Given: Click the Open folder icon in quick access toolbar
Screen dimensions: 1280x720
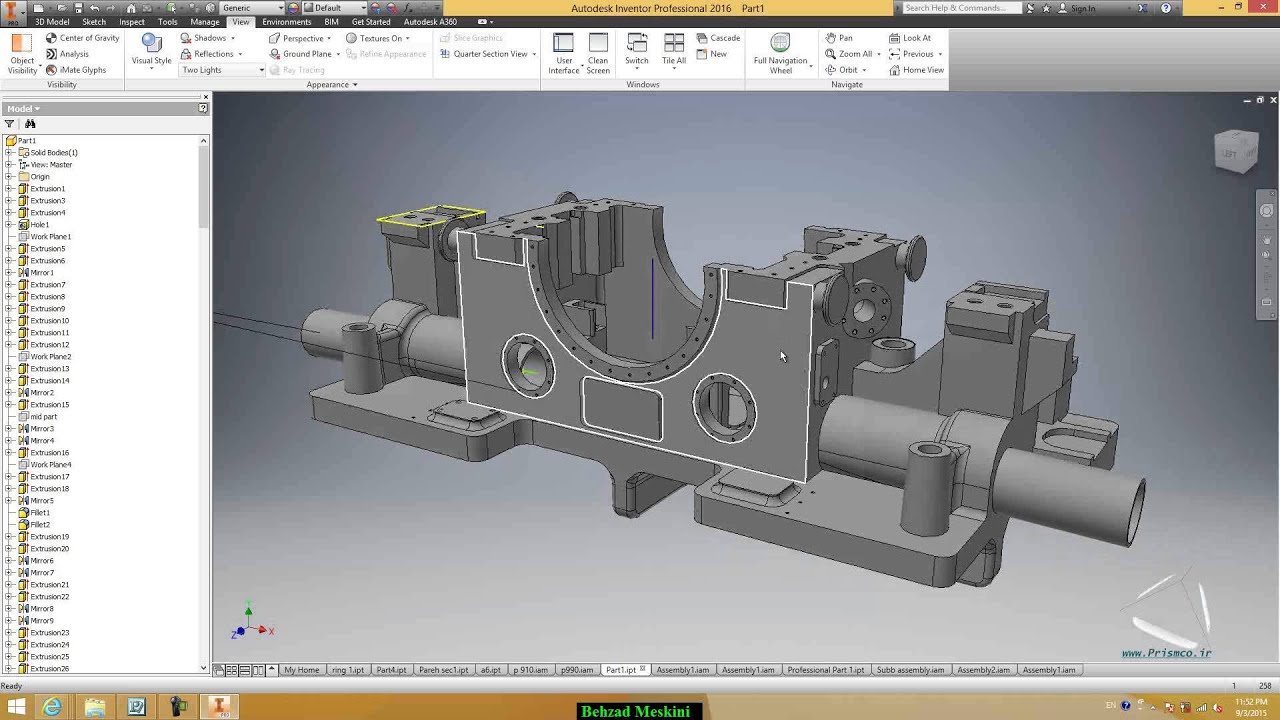Looking at the screenshot, I should coord(62,8).
